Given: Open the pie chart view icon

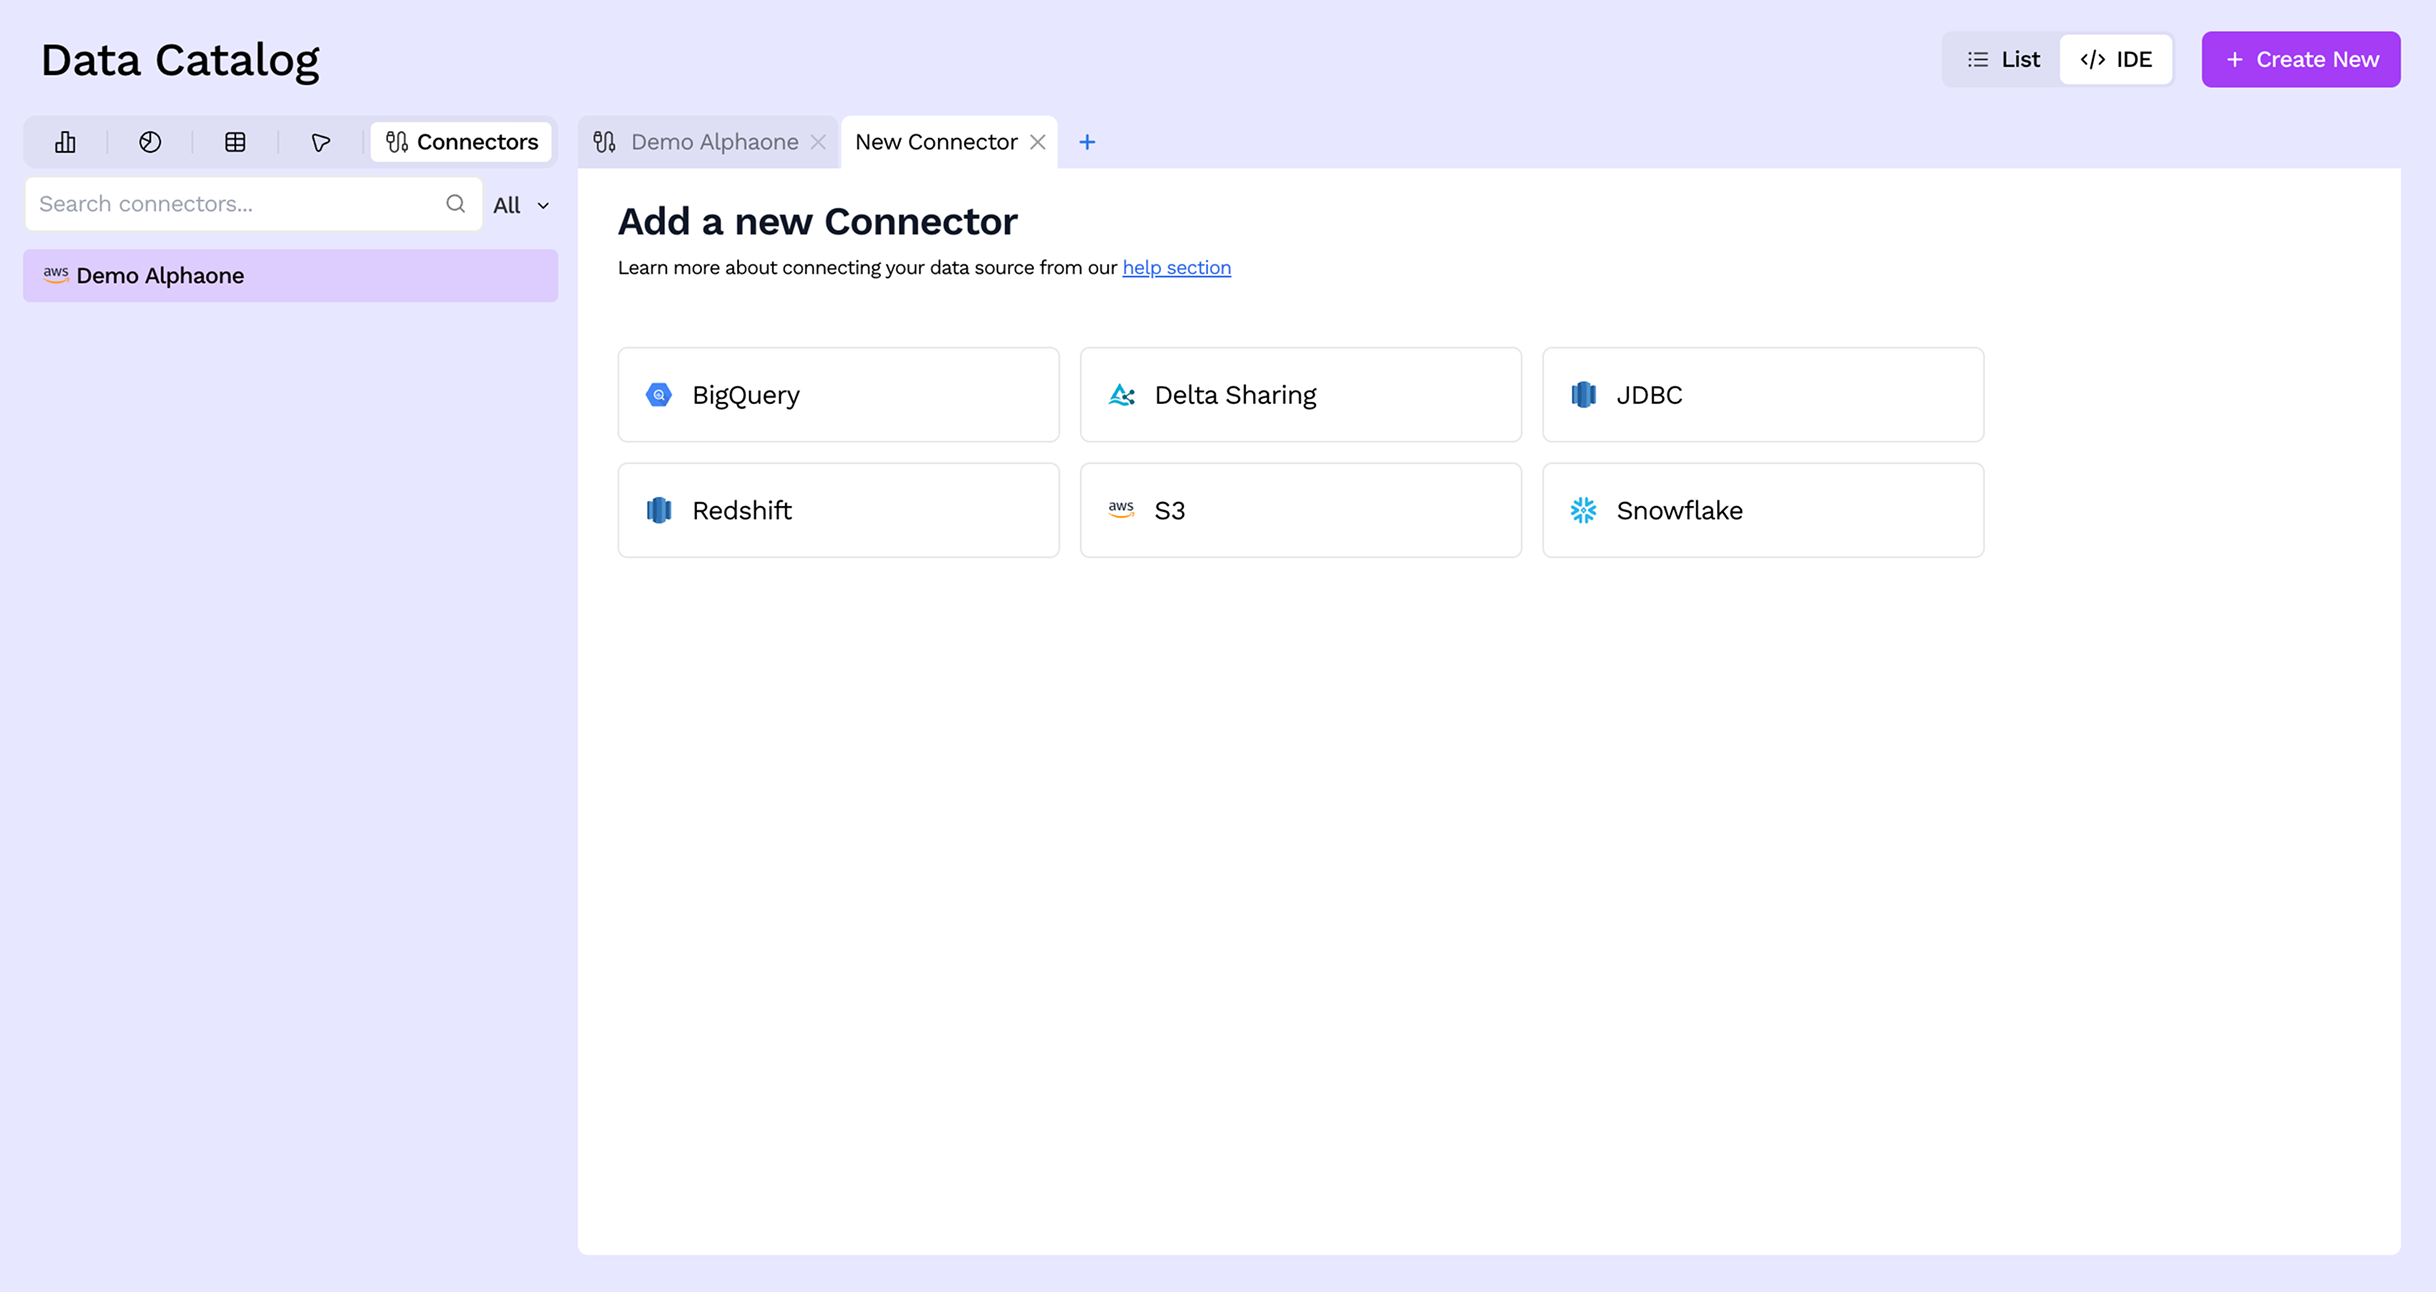Looking at the screenshot, I should (x=149, y=141).
